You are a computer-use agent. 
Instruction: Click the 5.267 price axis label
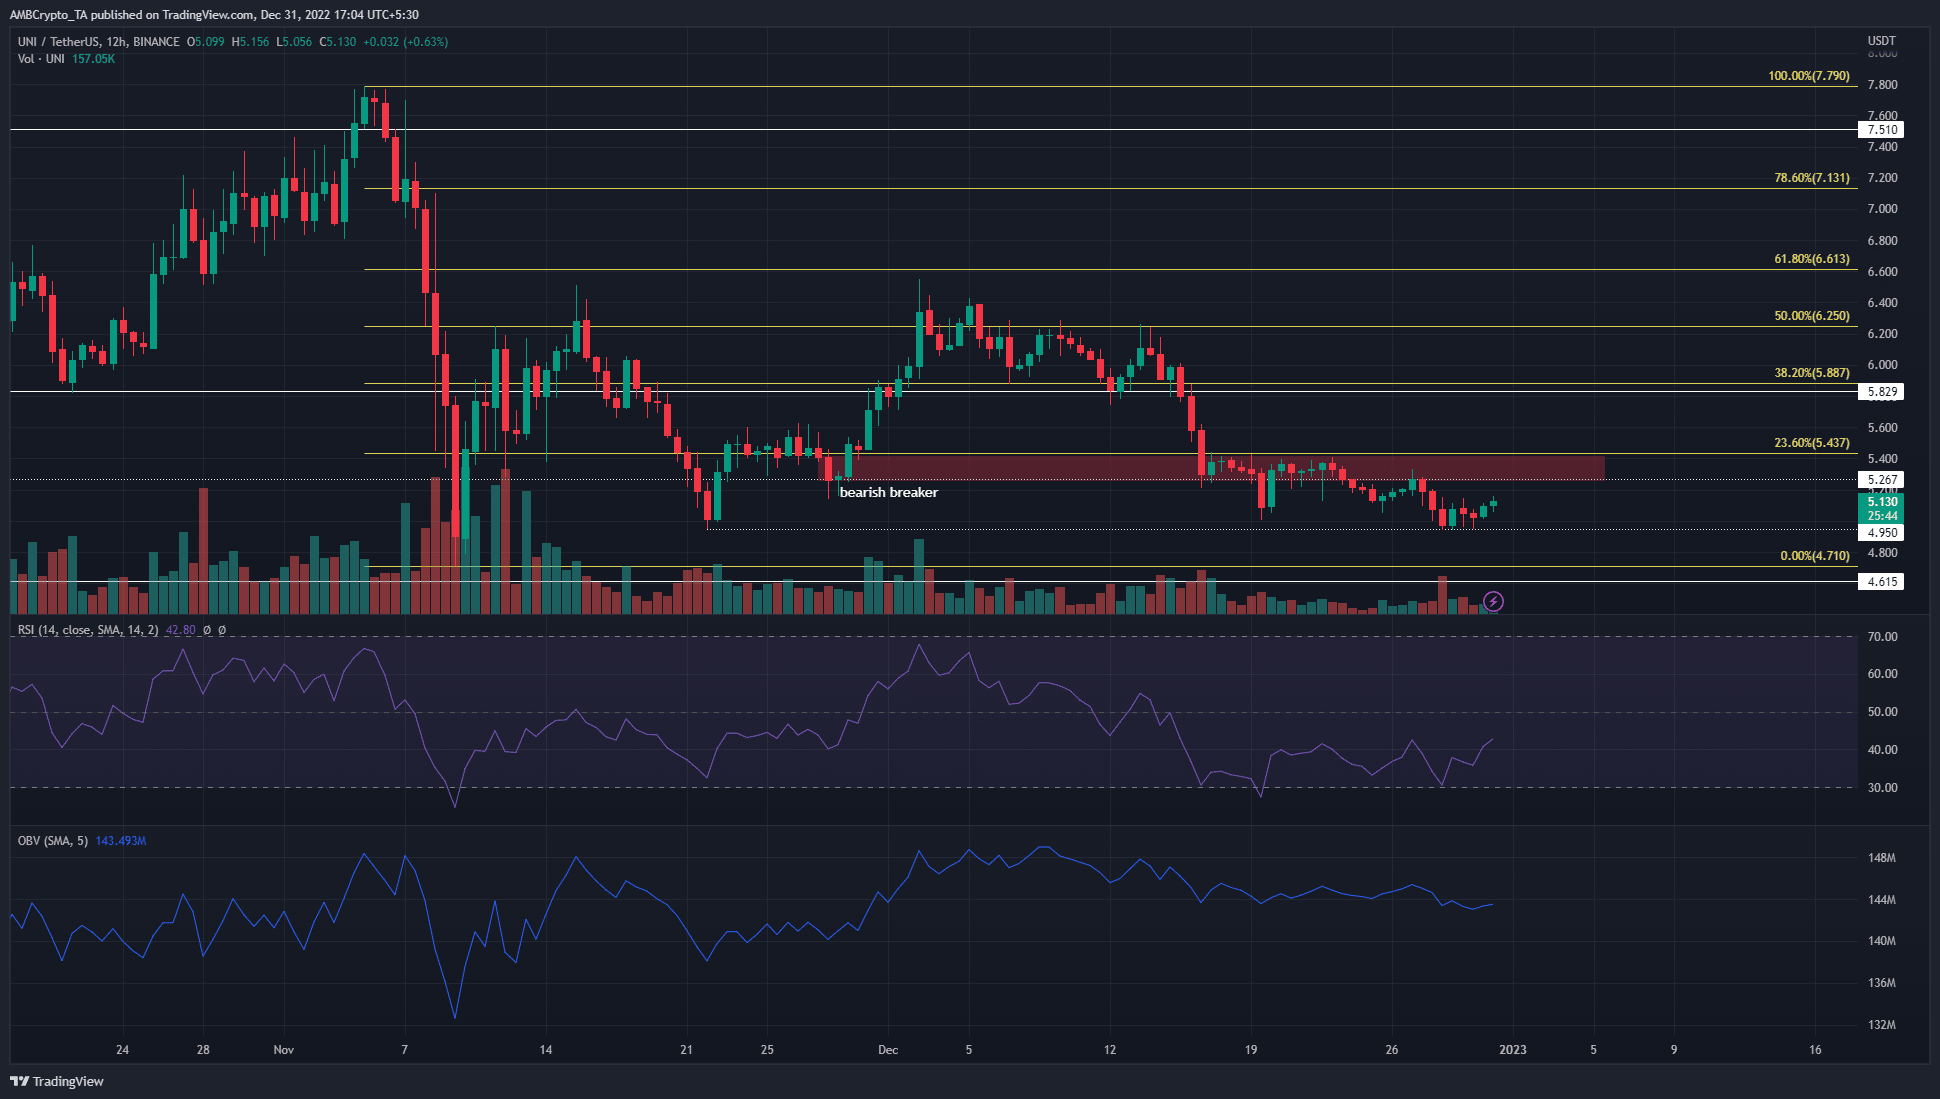[1881, 480]
